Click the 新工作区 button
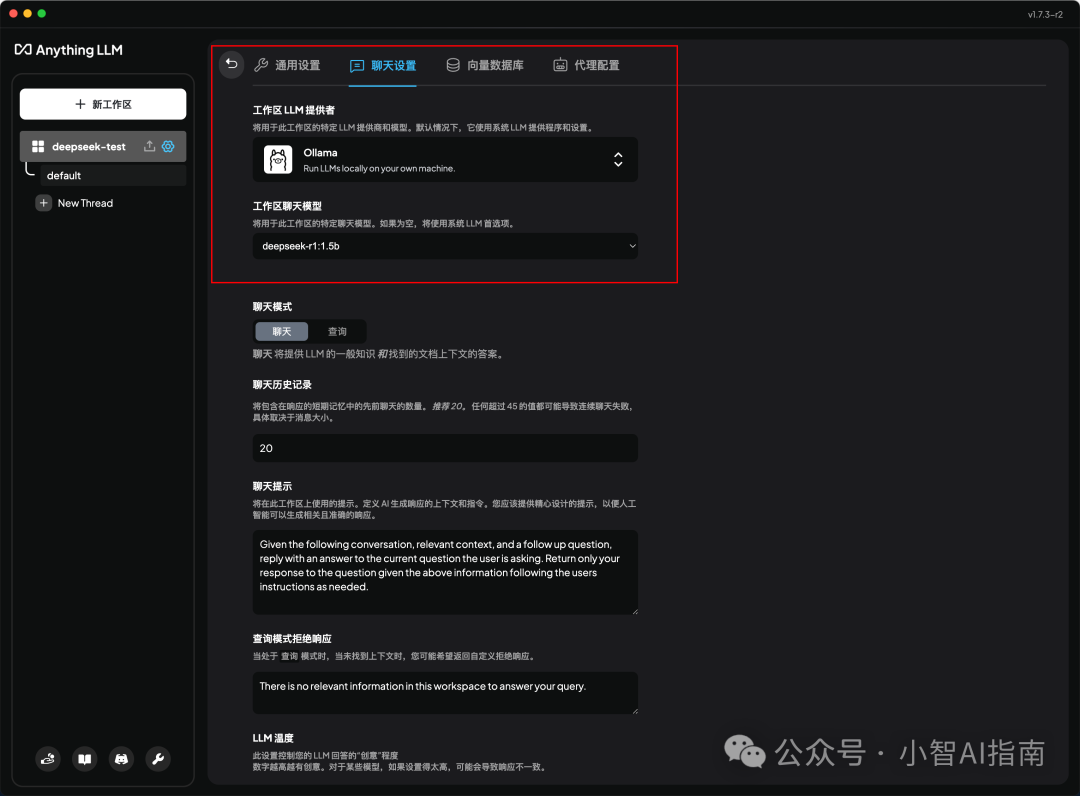The width and height of the screenshot is (1080, 796). coord(103,104)
